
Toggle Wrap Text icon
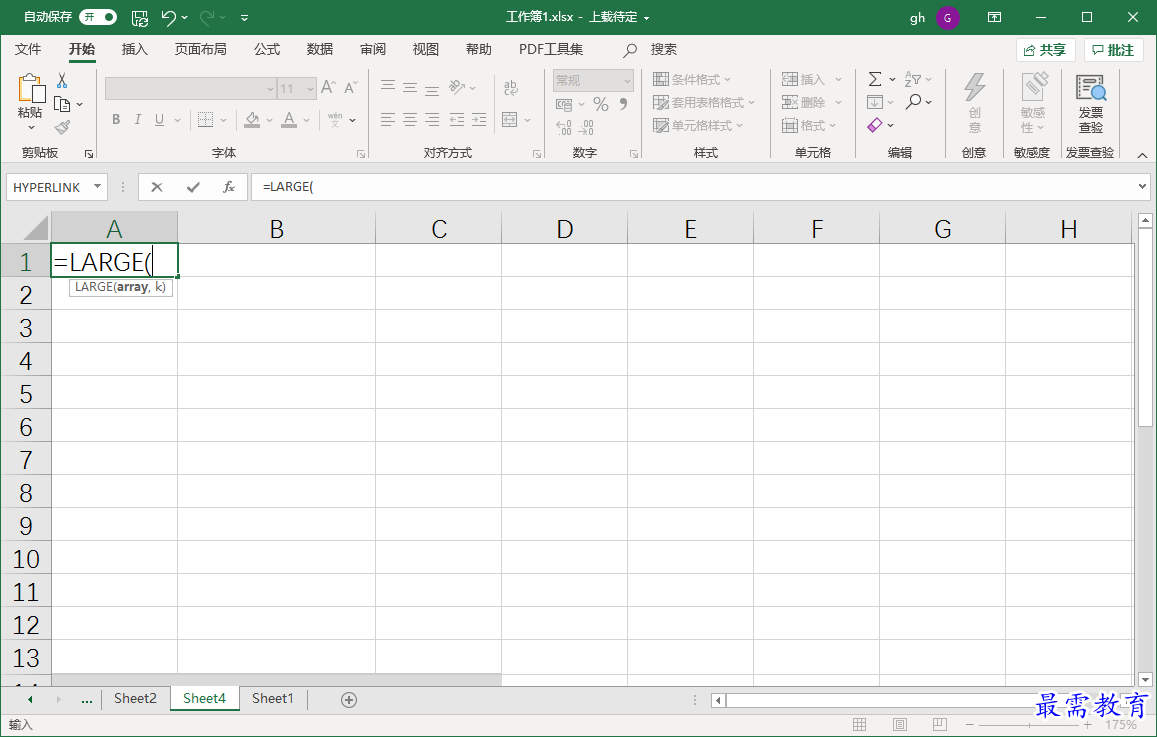[x=511, y=88]
